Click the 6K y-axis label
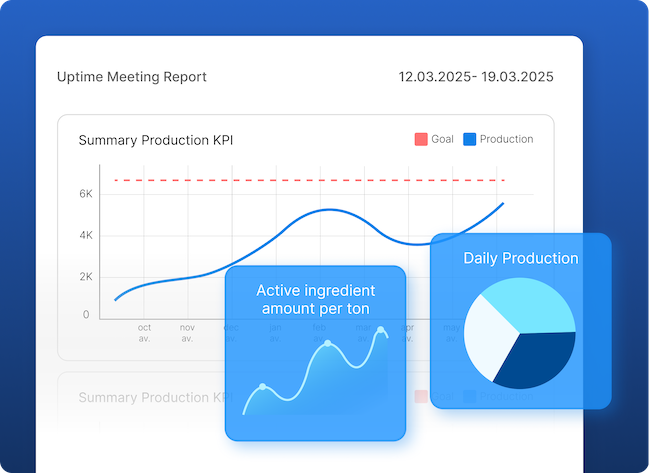649x473 pixels. [86, 194]
